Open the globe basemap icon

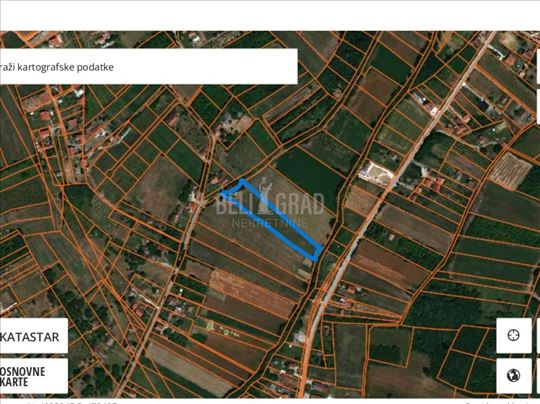pyautogui.click(x=513, y=375)
